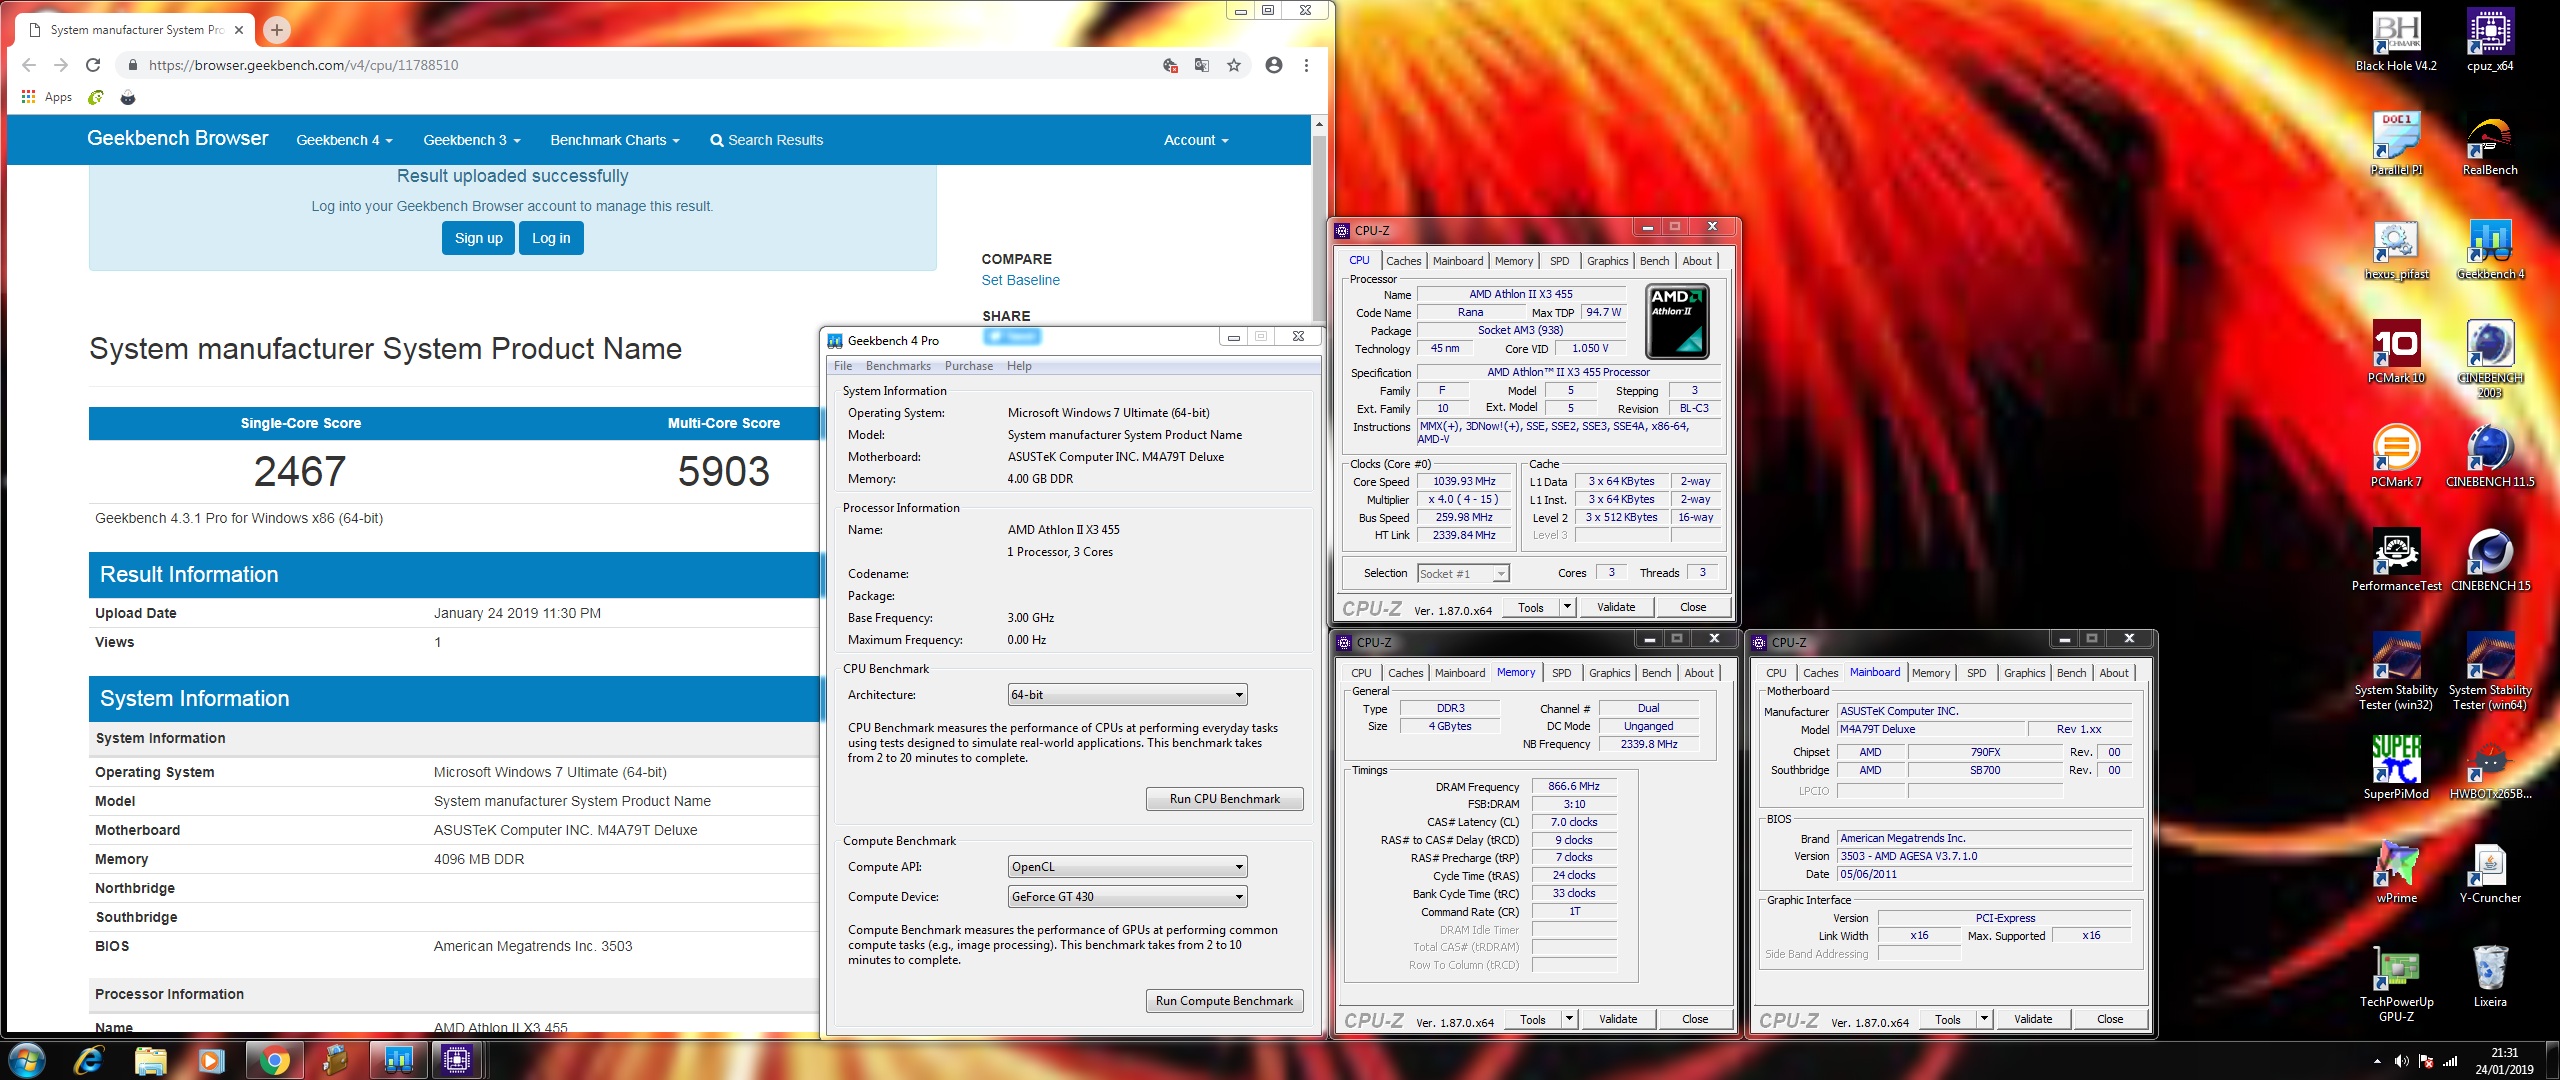Click Validate in top CPU-Z window
The height and width of the screenshot is (1080, 2560).
pos(1616,607)
